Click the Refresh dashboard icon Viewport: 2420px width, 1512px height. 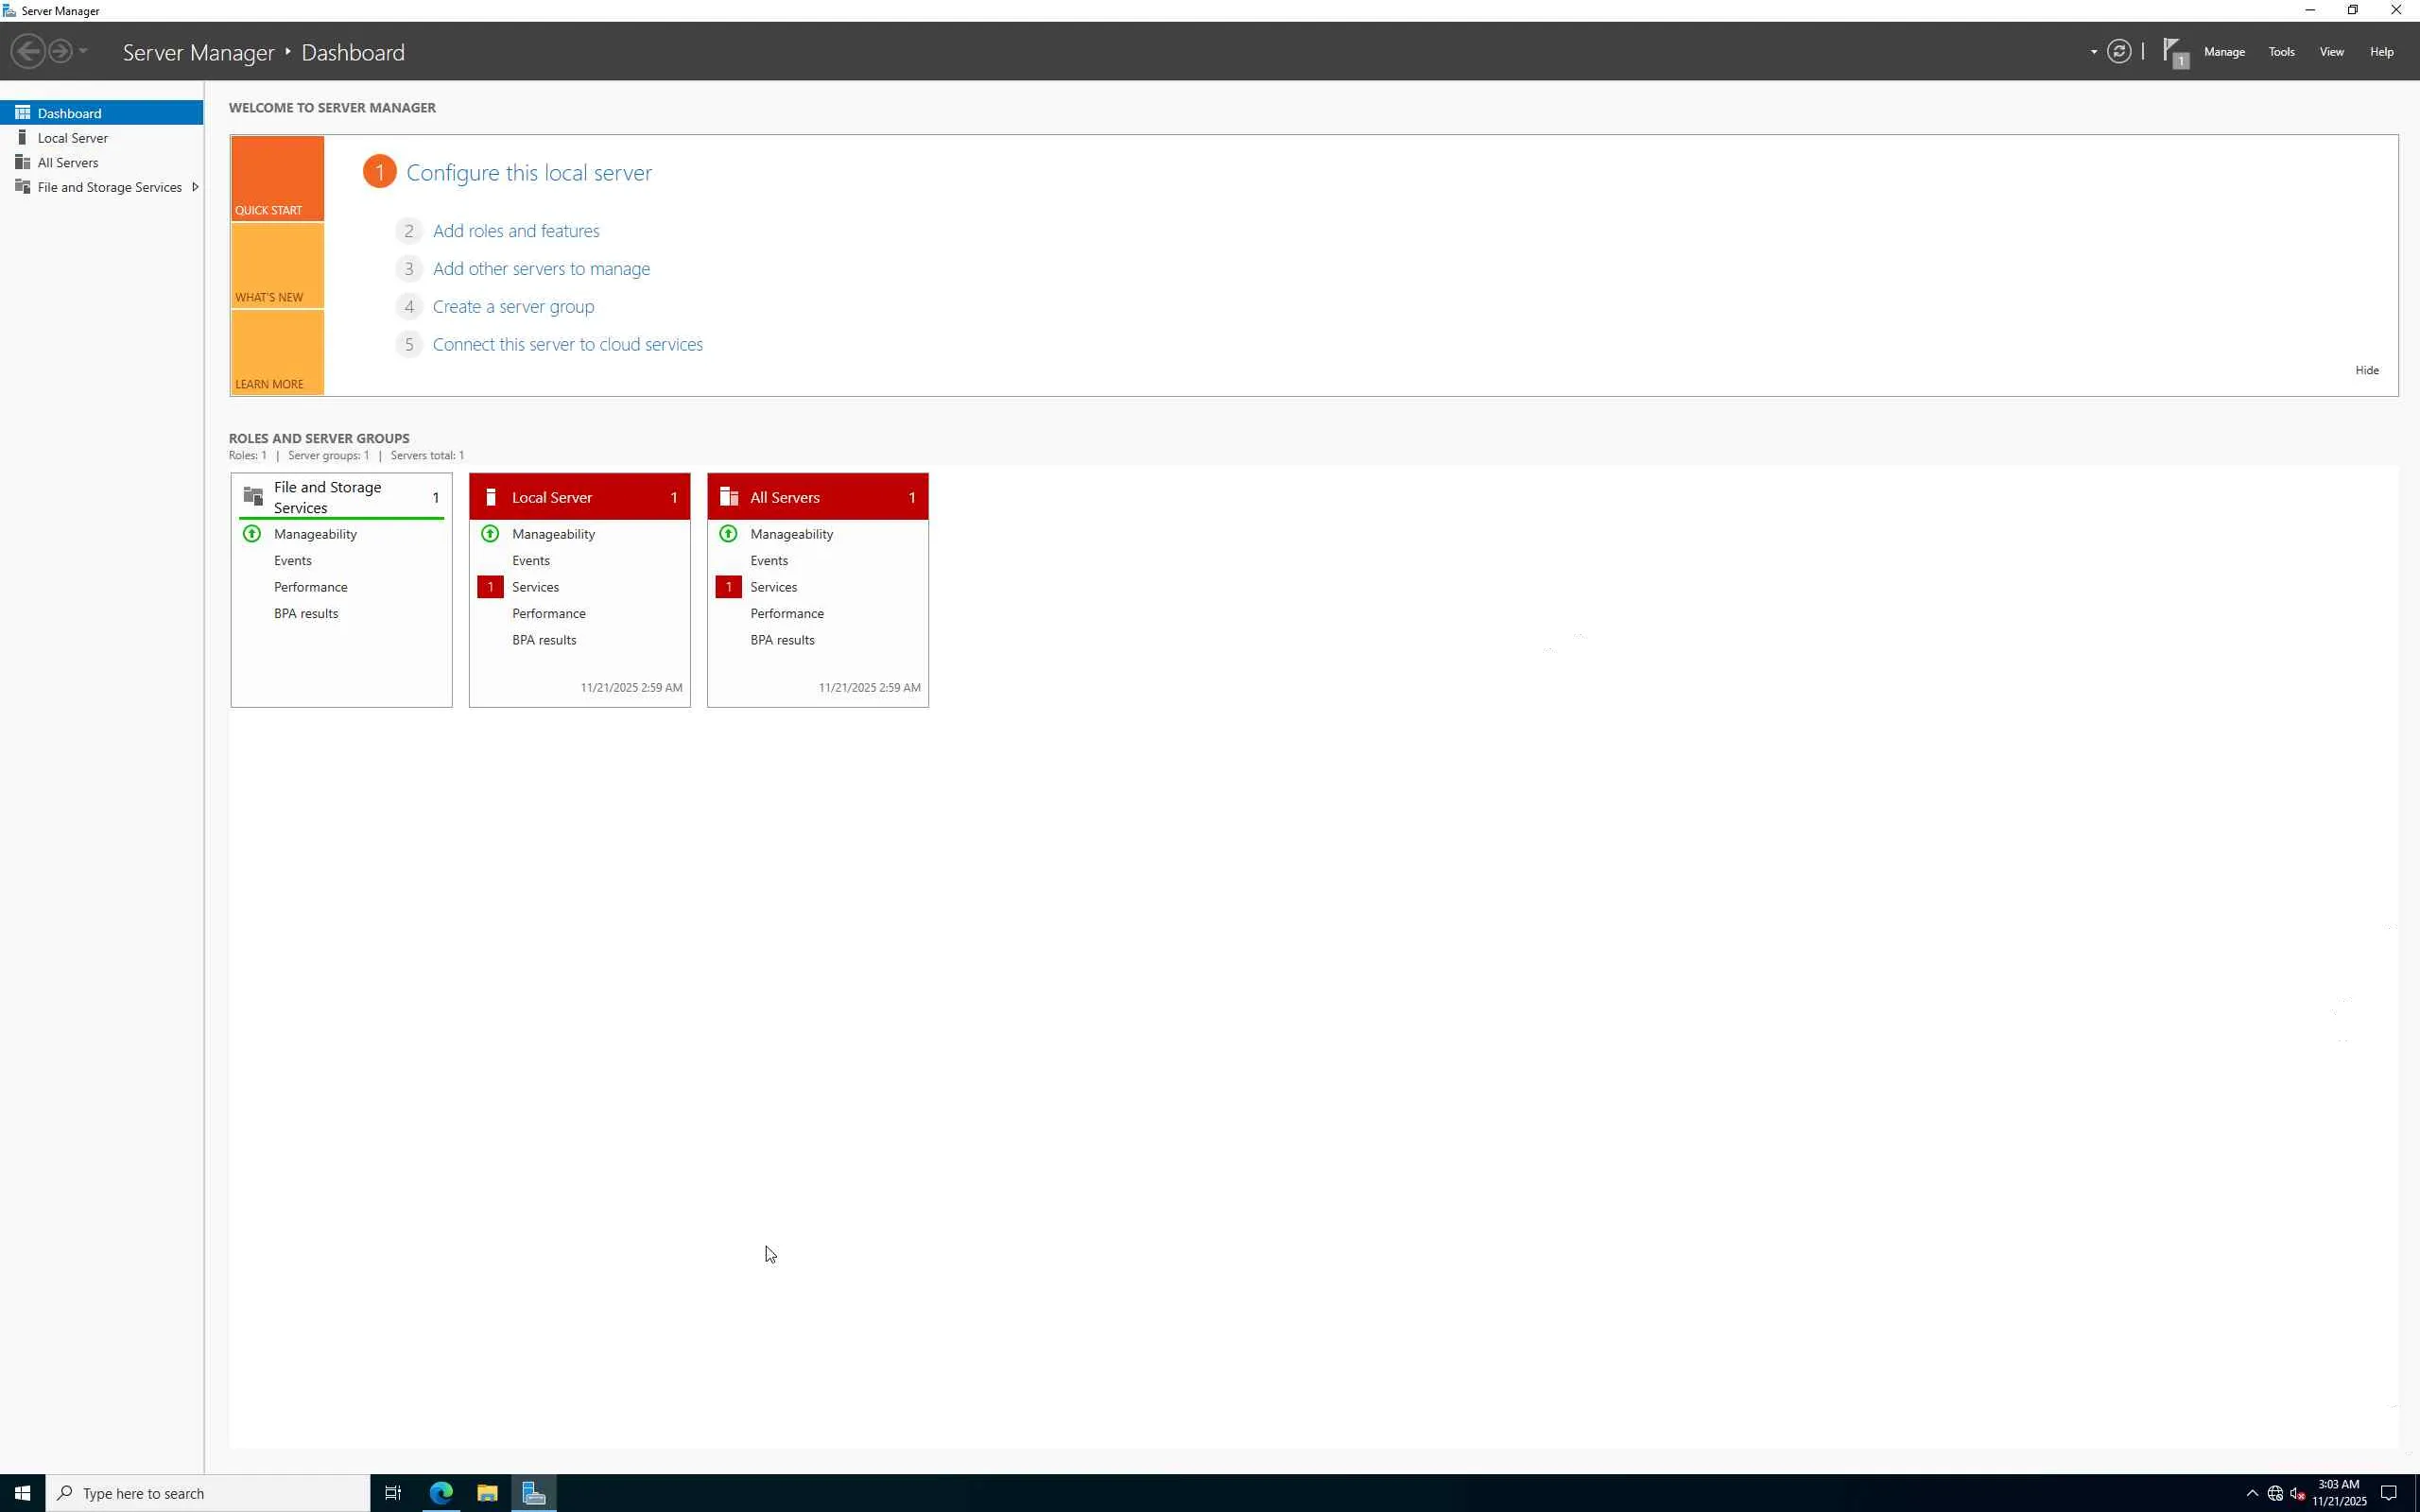(2118, 51)
